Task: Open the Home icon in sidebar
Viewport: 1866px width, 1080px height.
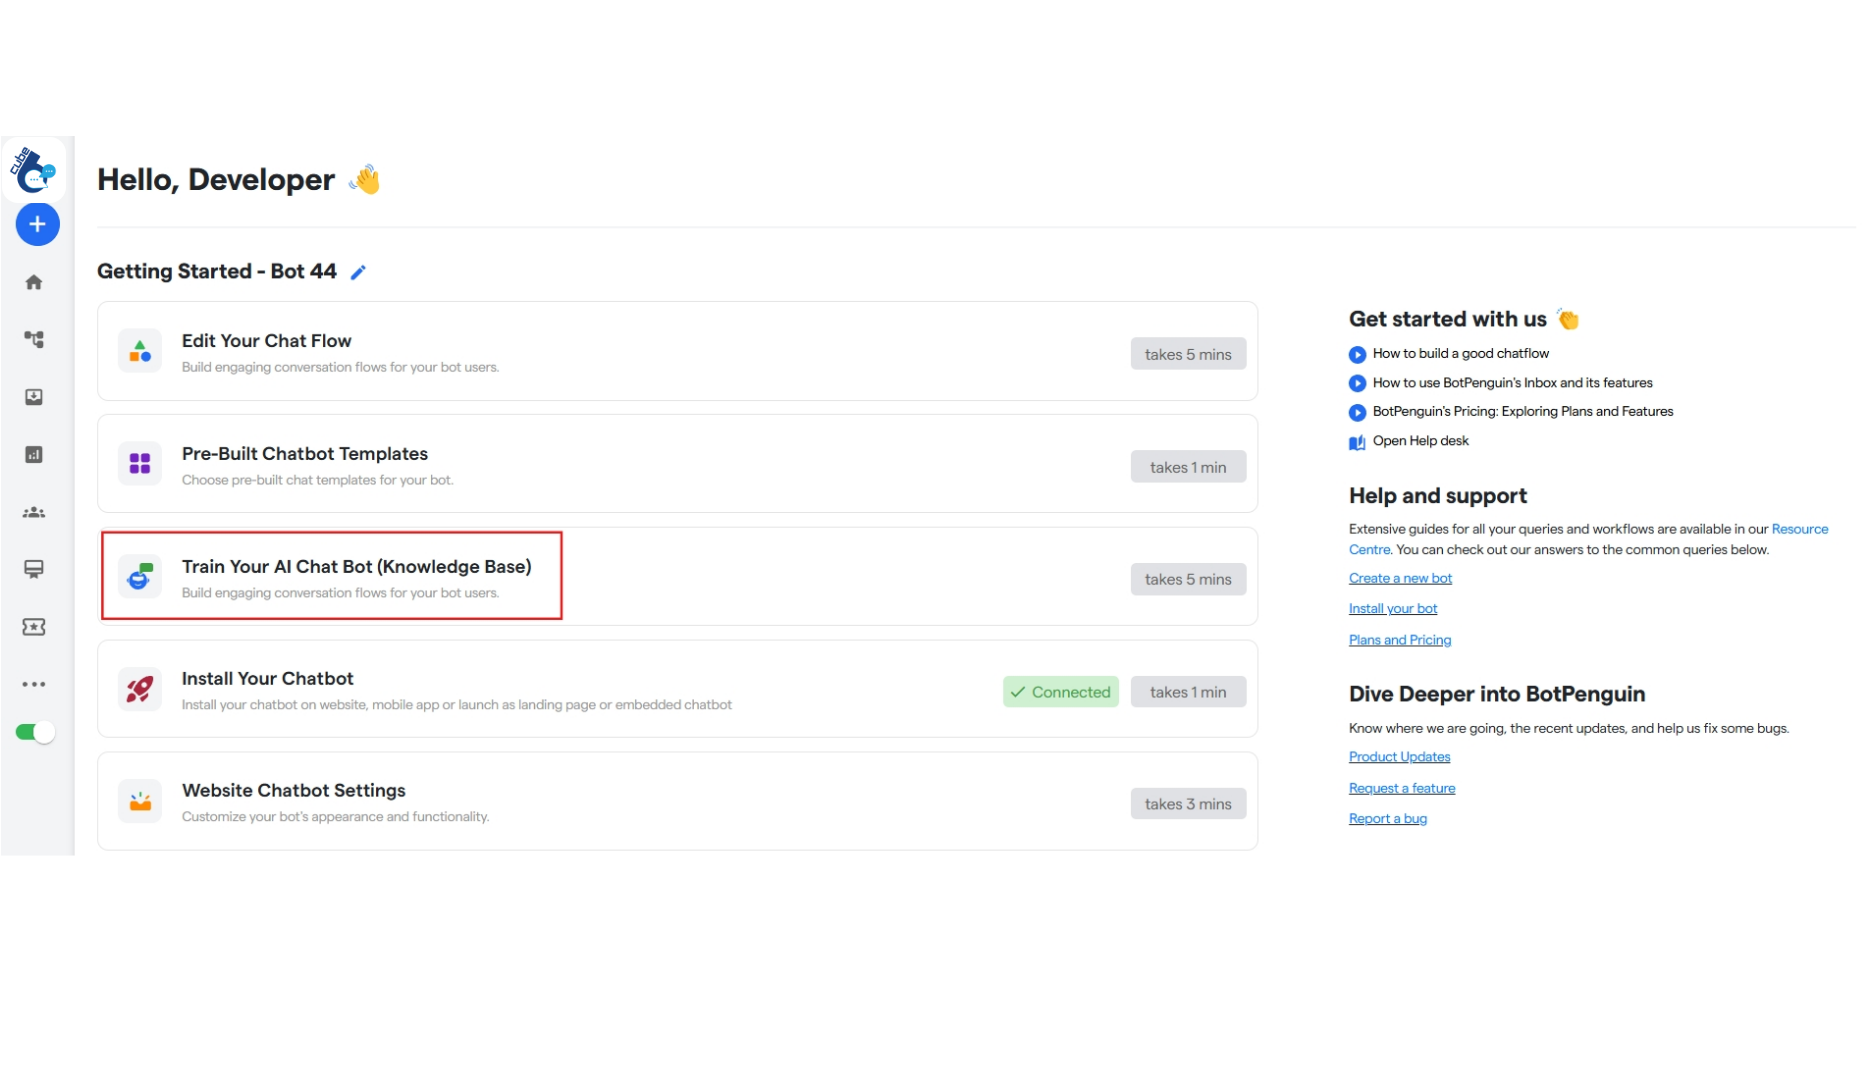Action: tap(34, 282)
